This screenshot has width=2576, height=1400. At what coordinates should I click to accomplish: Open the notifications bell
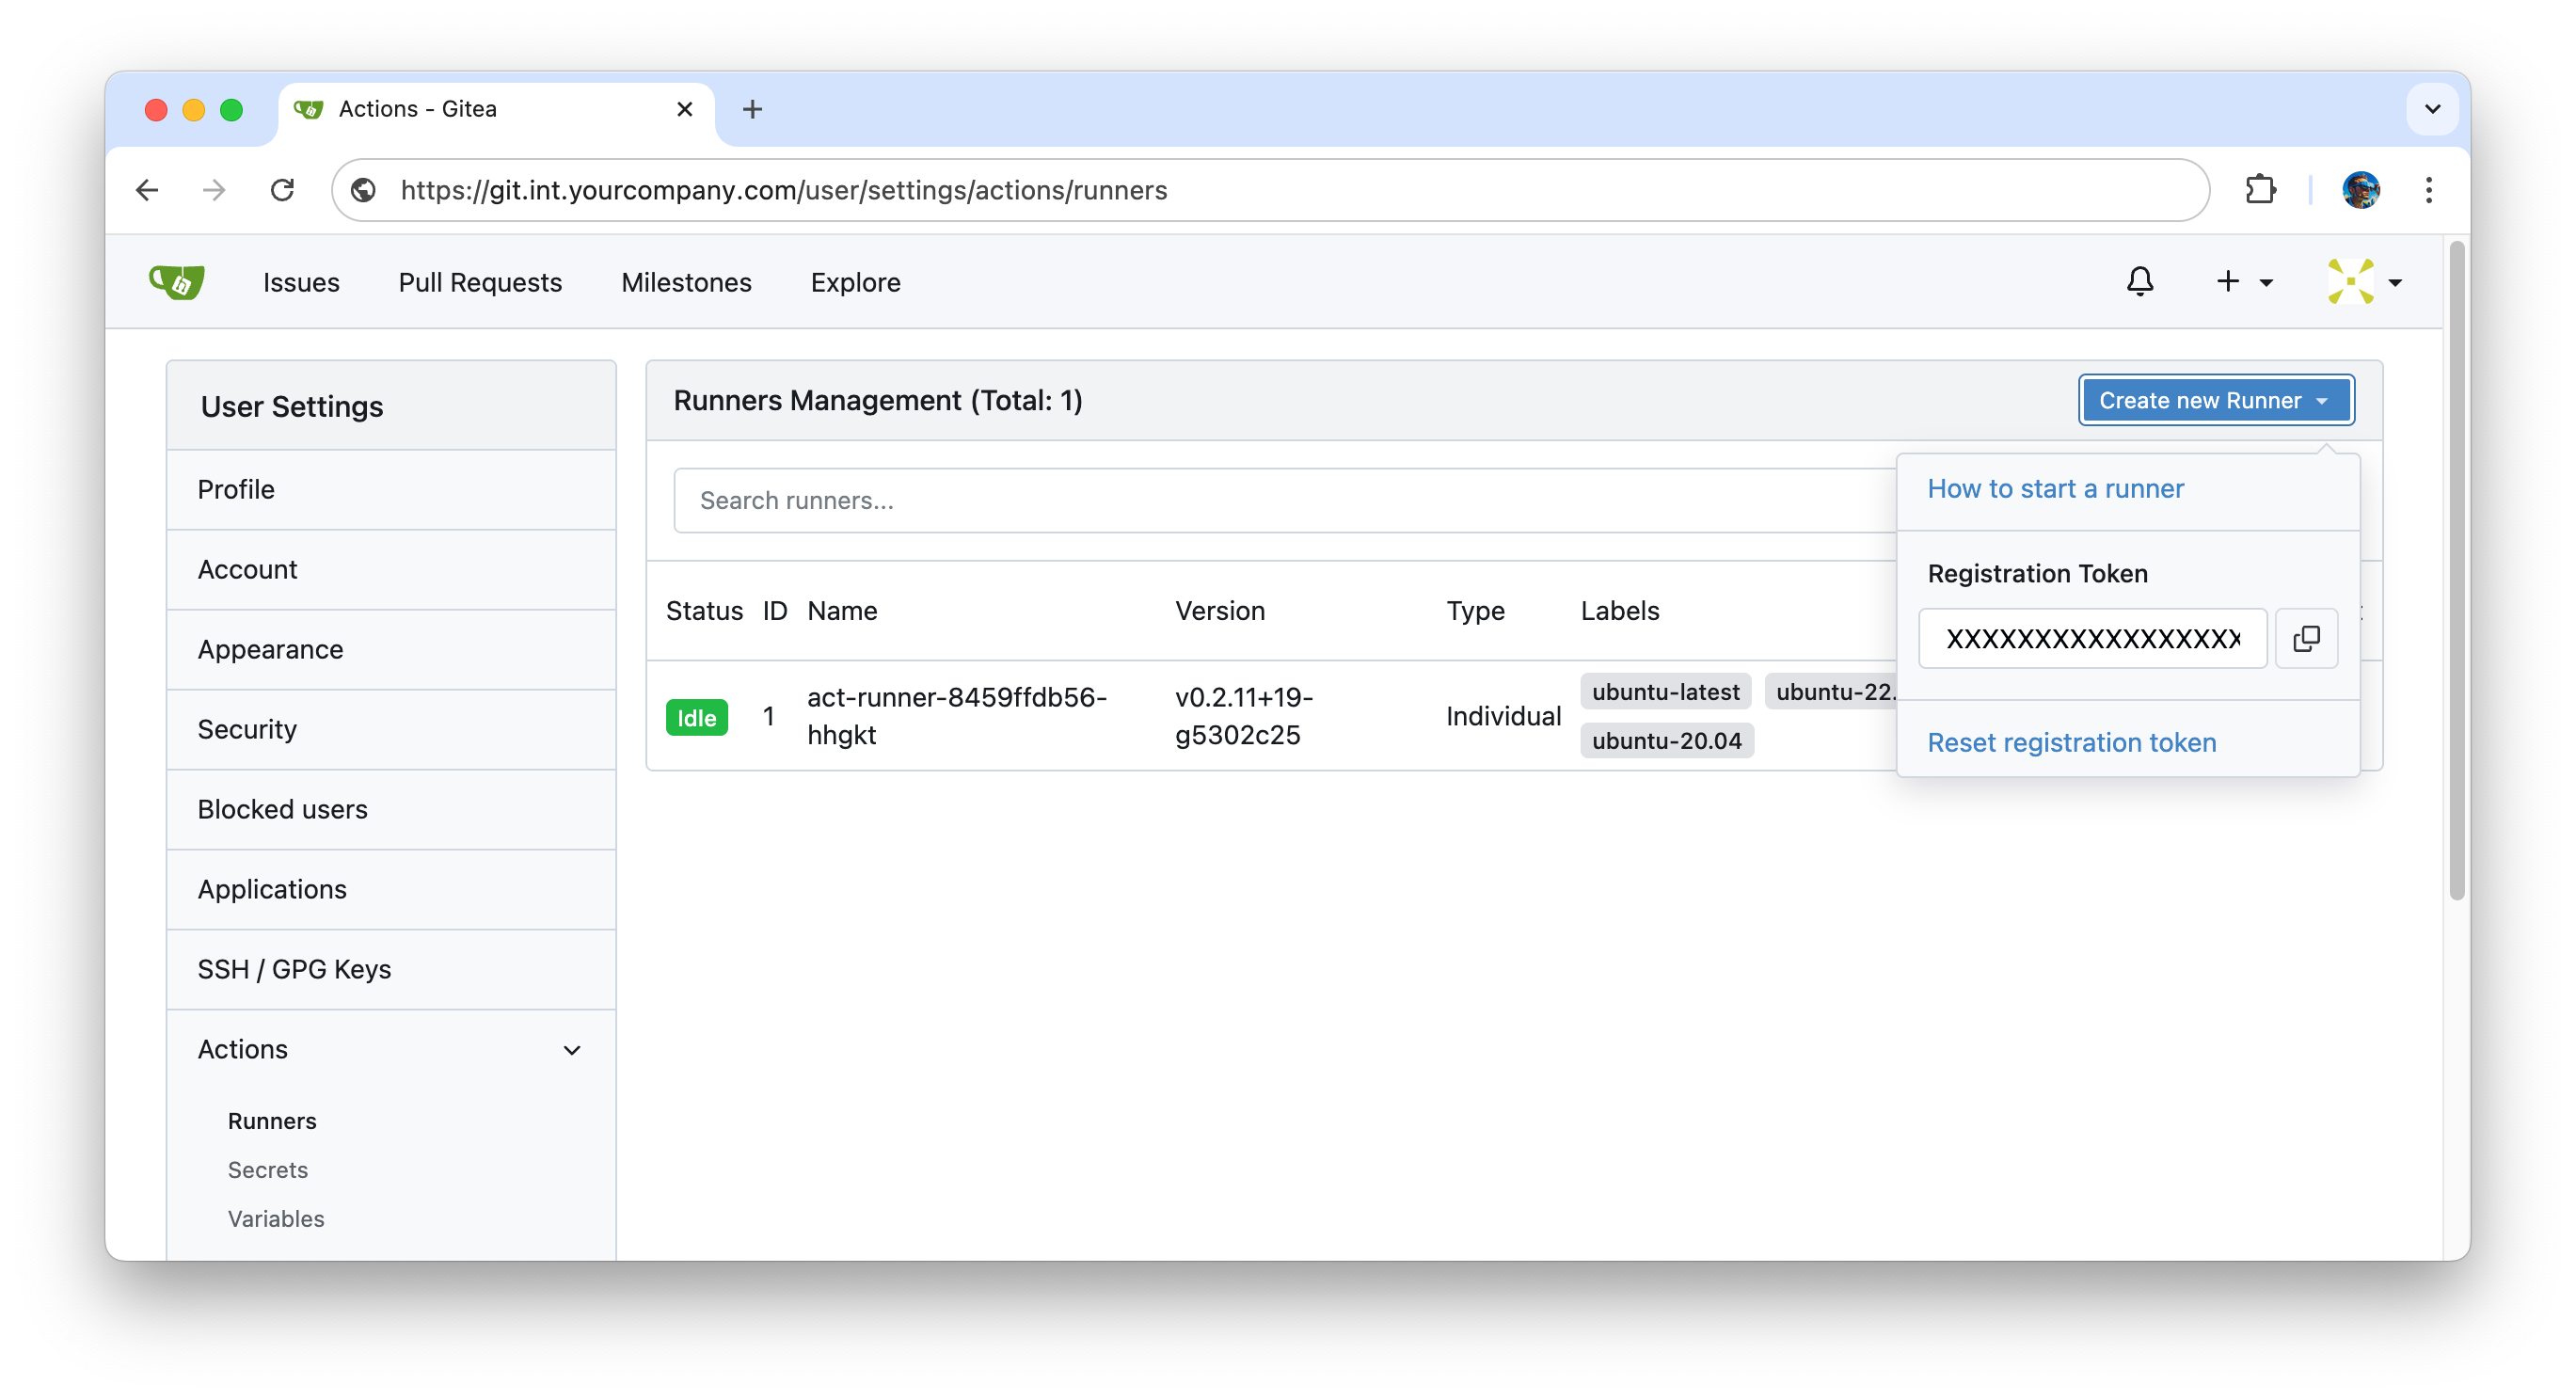tap(2139, 282)
